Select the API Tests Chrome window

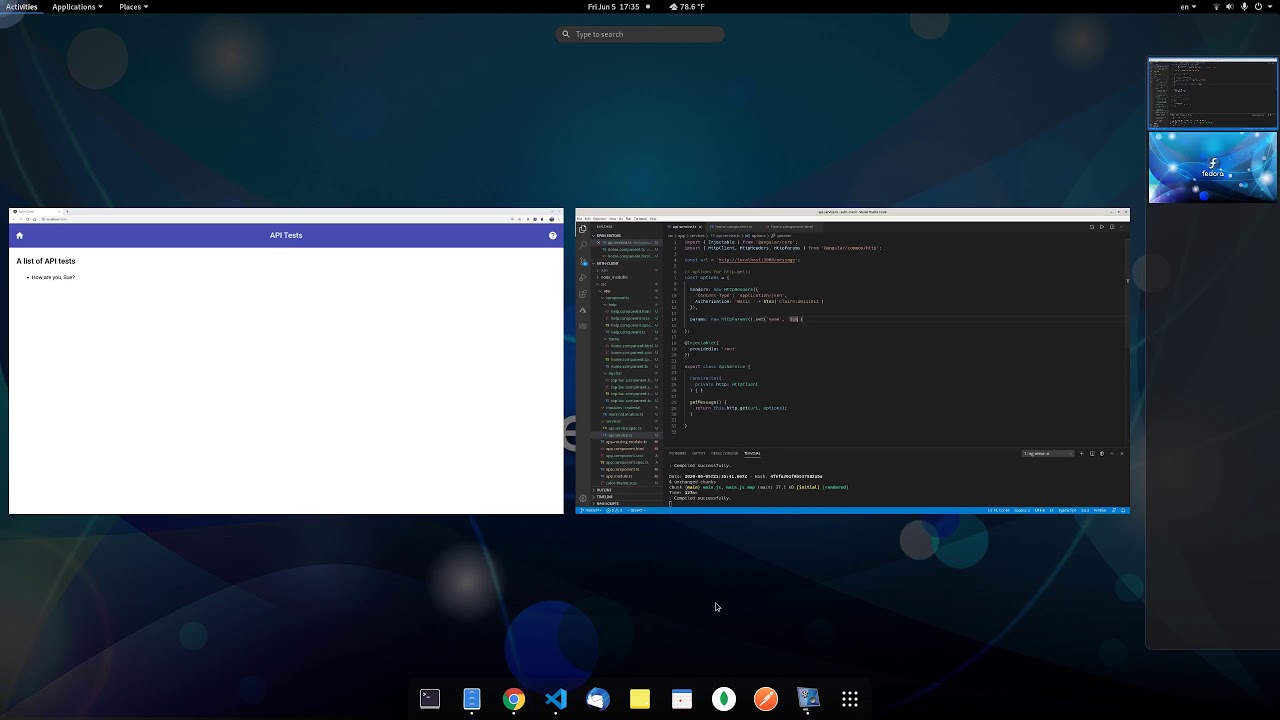286,361
